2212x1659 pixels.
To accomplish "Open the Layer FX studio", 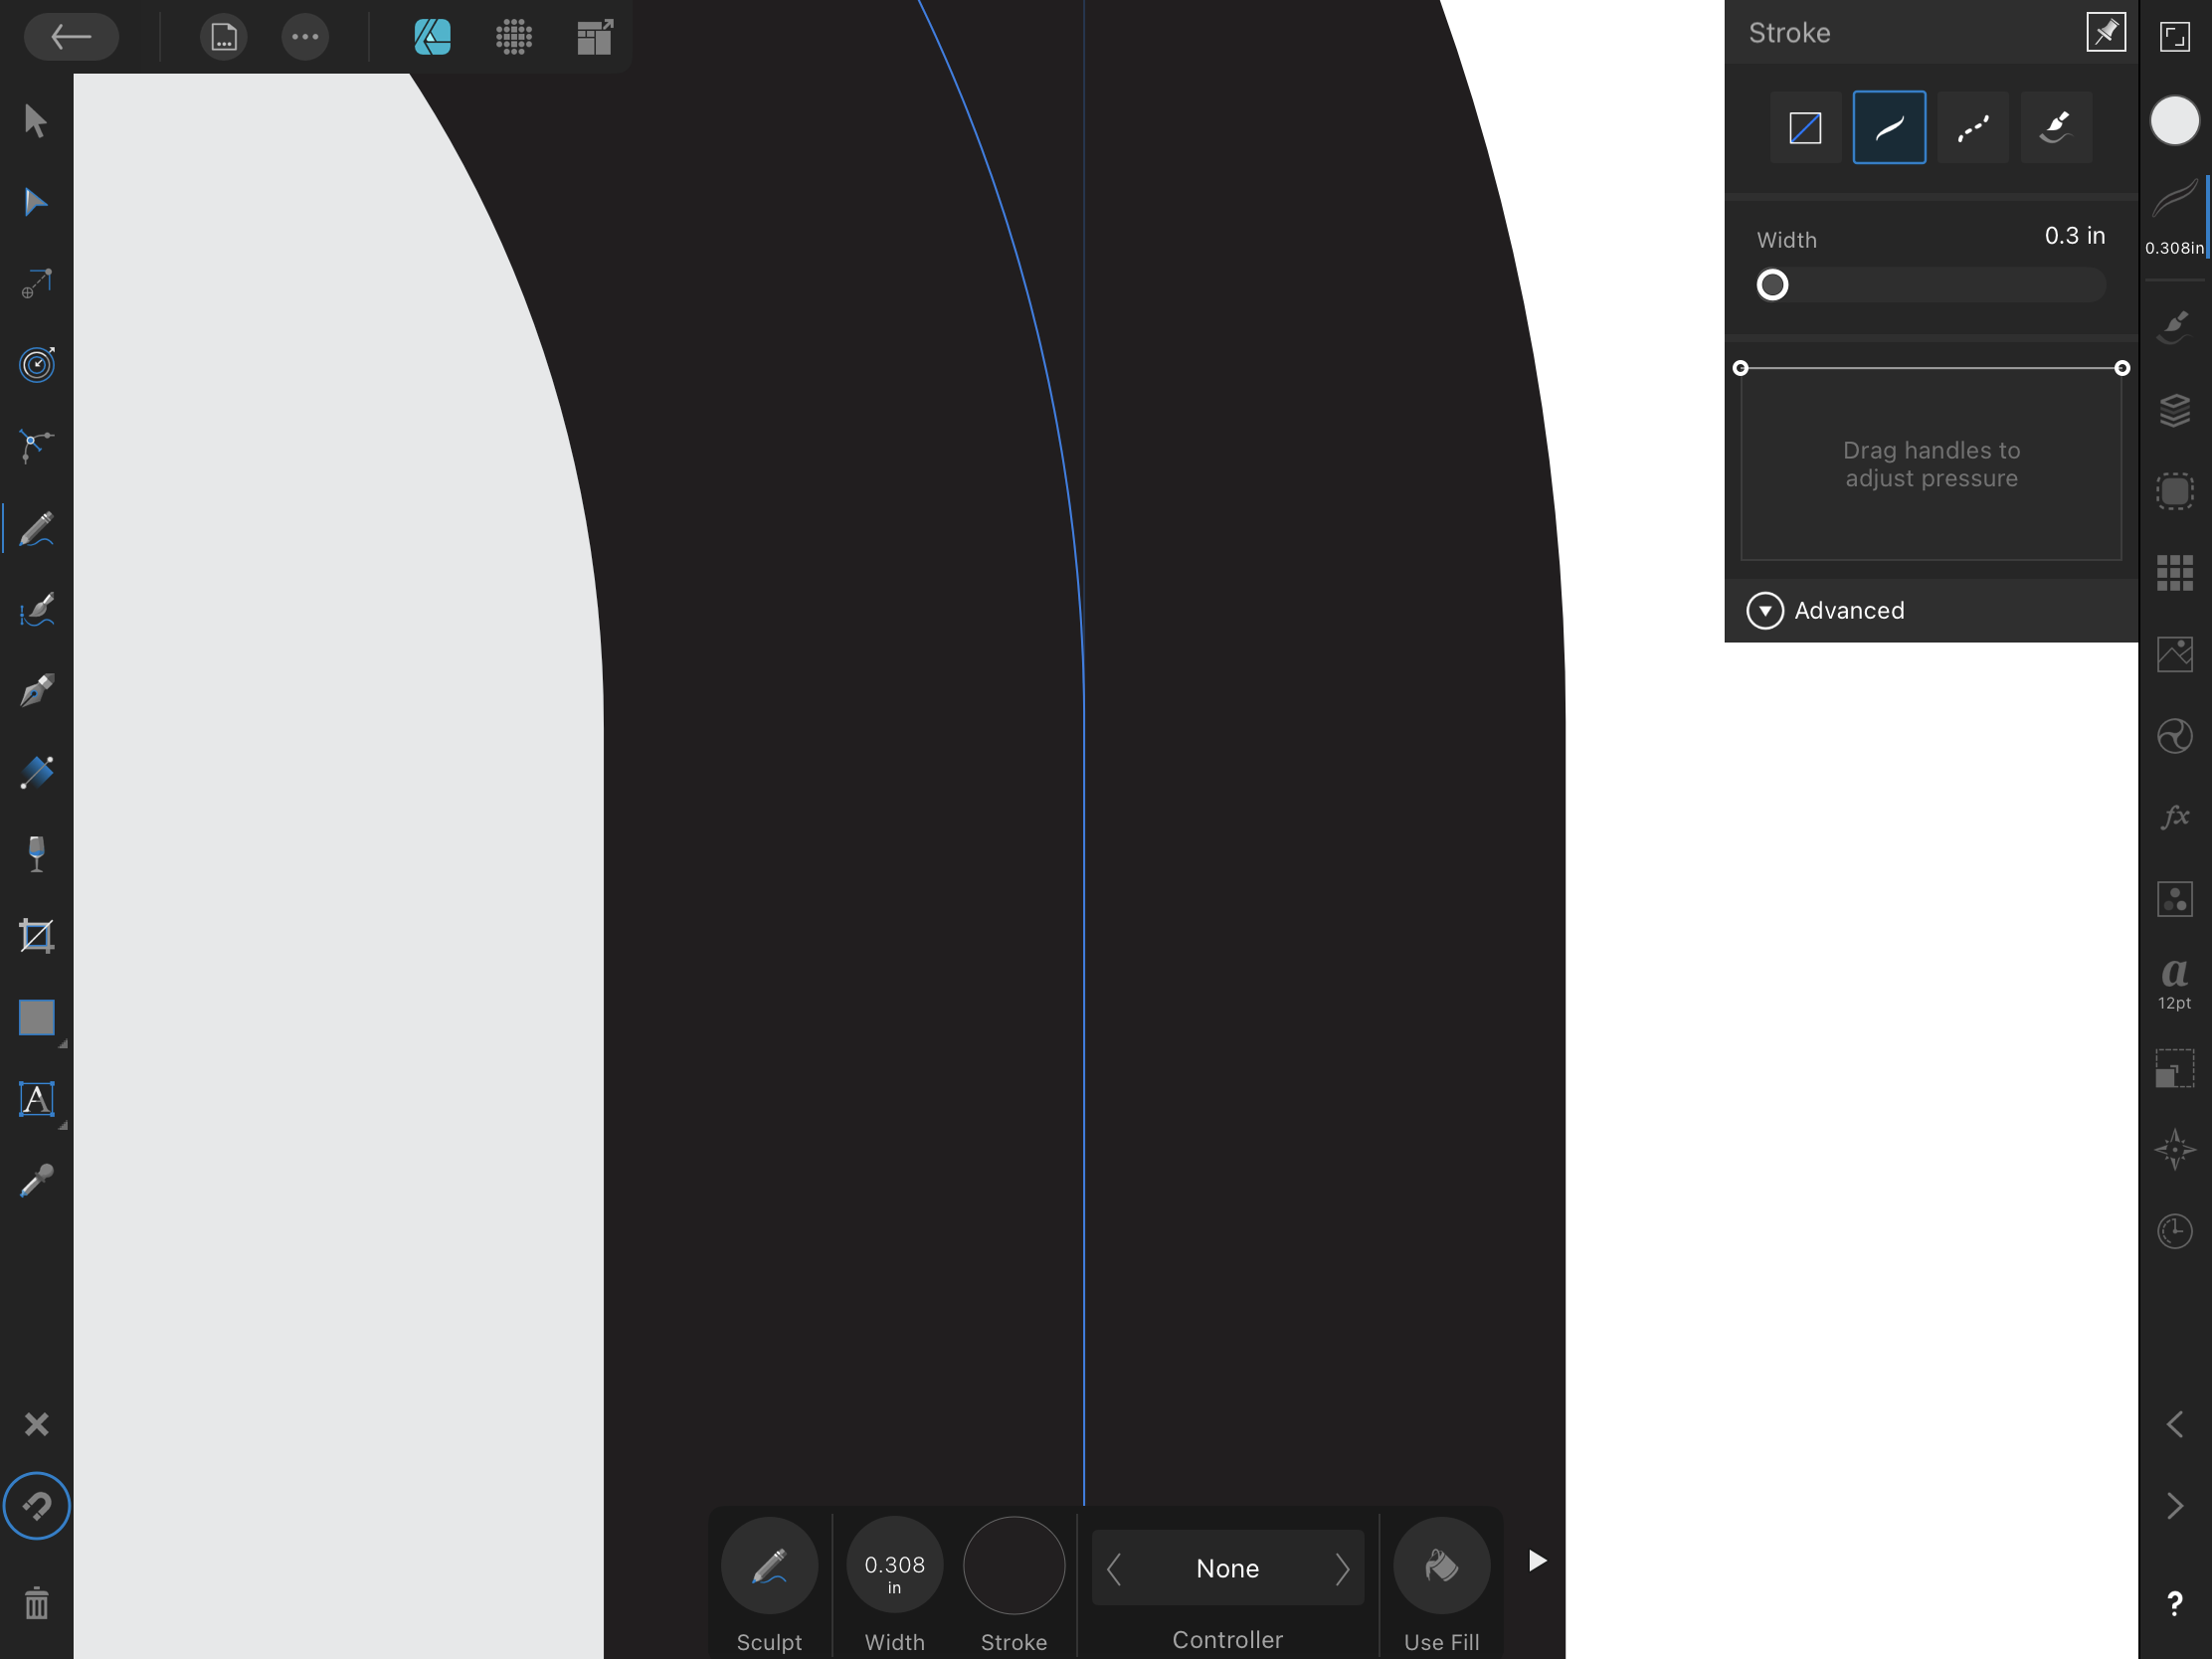I will click(x=2175, y=817).
